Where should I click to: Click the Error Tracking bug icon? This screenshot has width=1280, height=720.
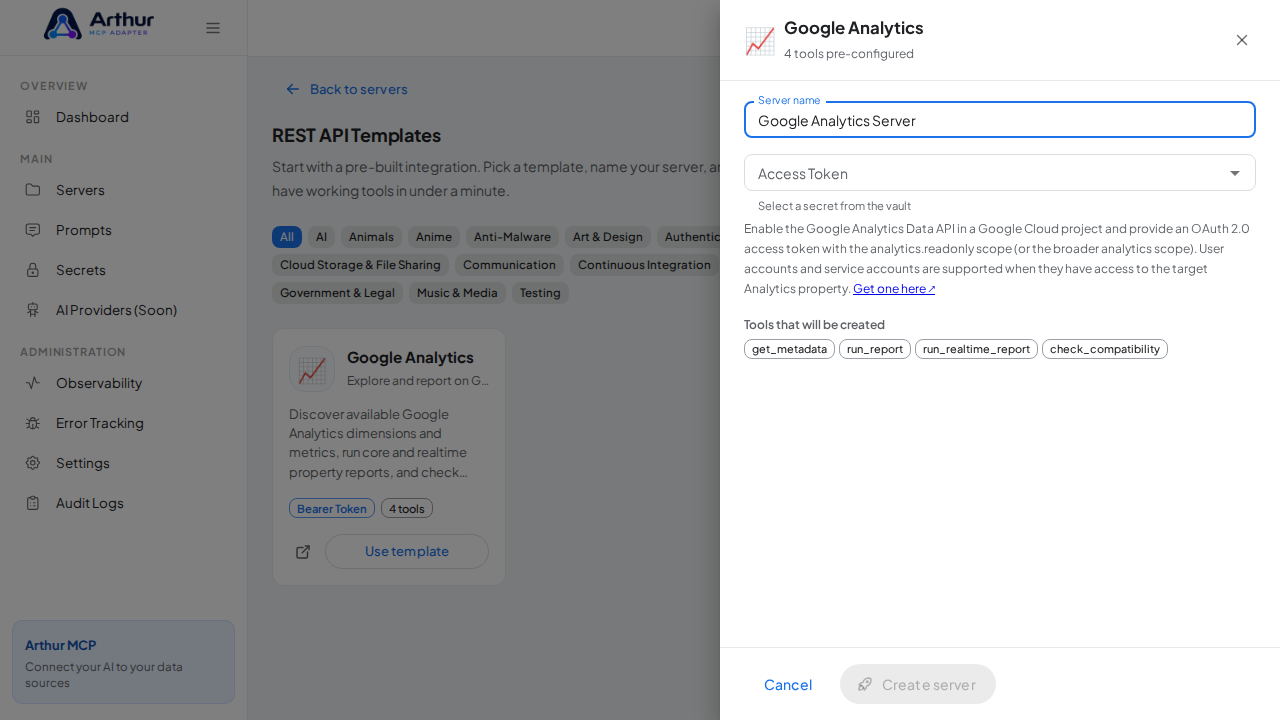point(33,423)
